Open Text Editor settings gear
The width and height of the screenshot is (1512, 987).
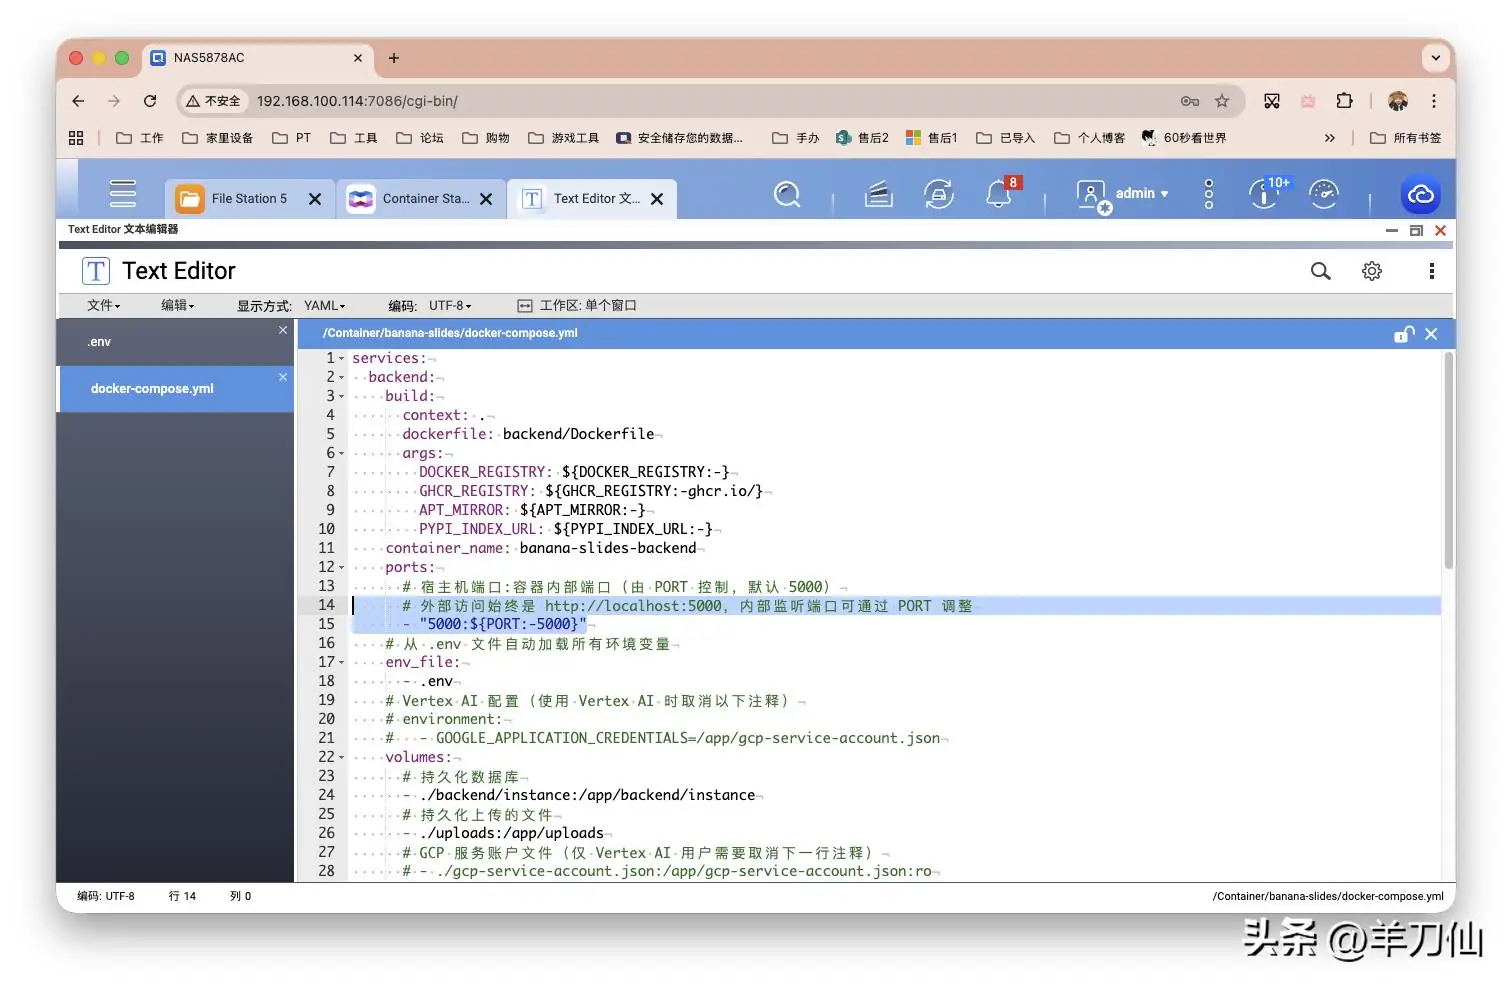click(x=1372, y=271)
